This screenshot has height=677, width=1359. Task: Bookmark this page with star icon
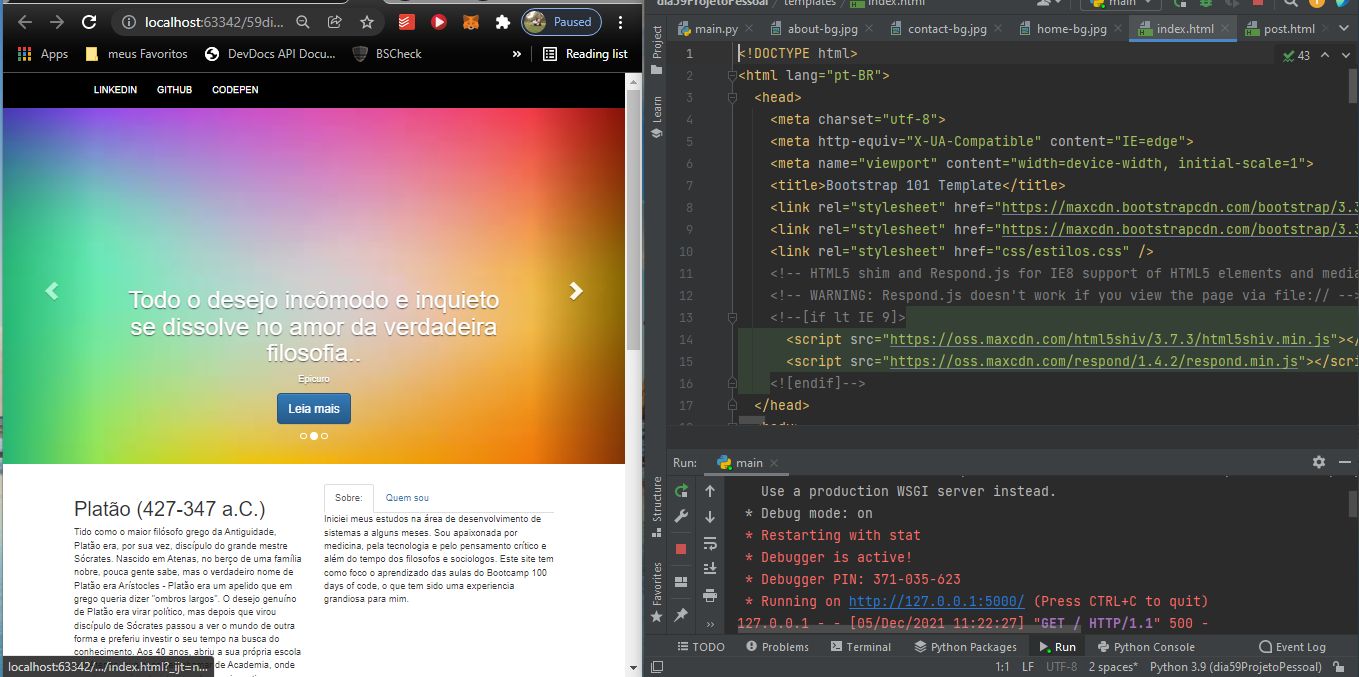[367, 22]
